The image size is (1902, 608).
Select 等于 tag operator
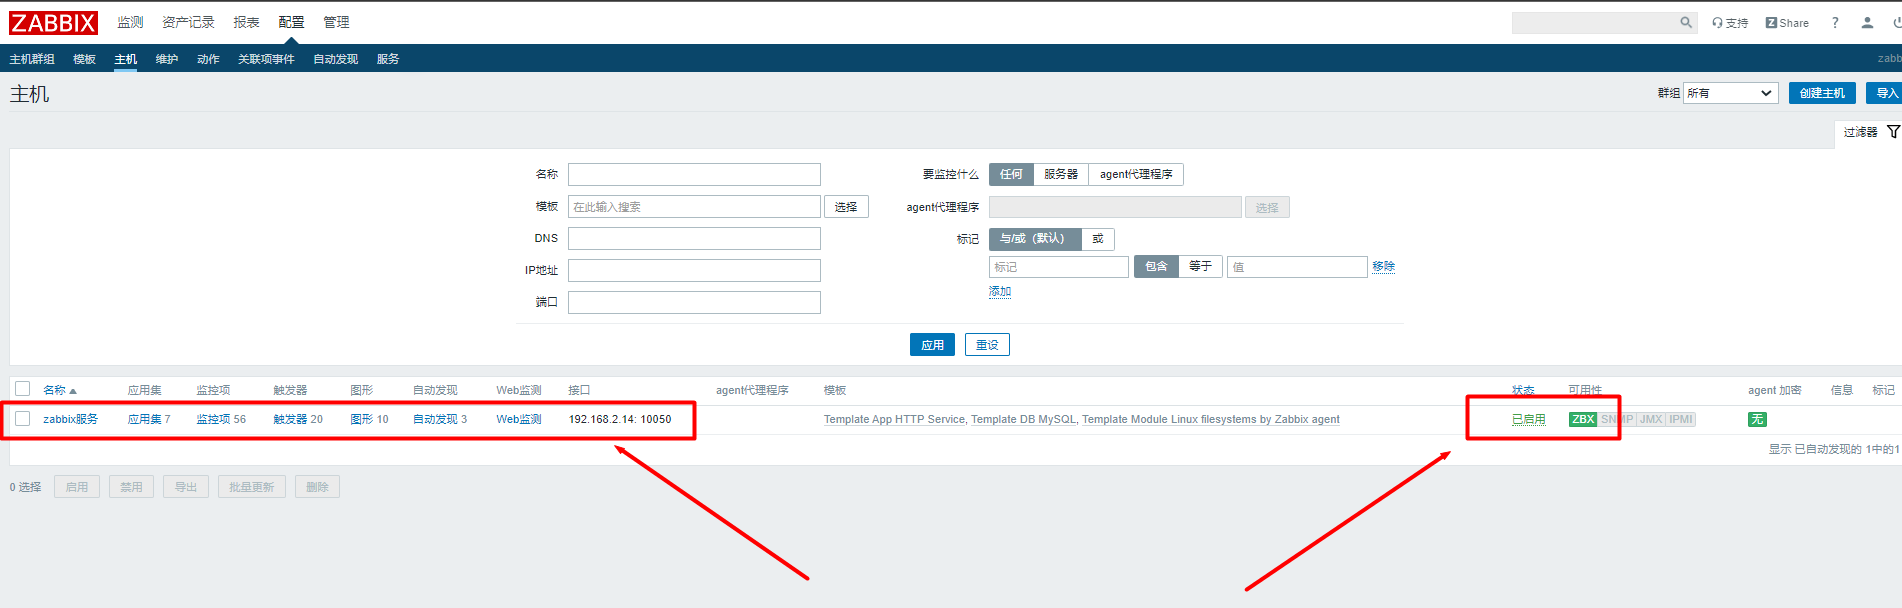click(1200, 266)
